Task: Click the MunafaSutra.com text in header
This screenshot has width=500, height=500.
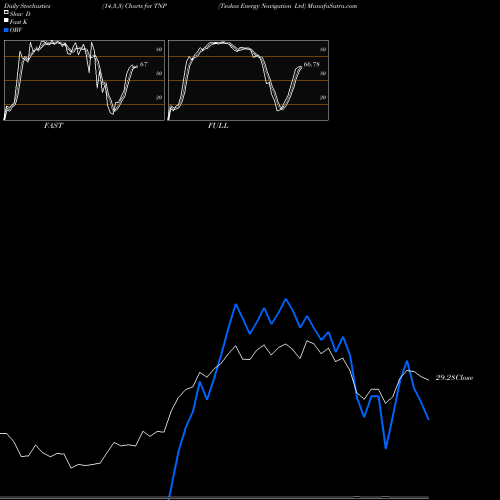Action: 332,6
